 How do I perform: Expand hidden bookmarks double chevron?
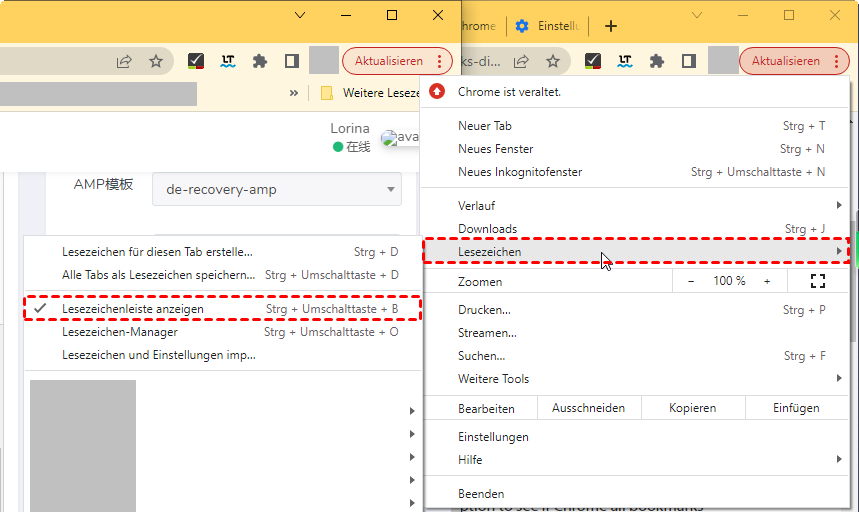click(x=294, y=93)
